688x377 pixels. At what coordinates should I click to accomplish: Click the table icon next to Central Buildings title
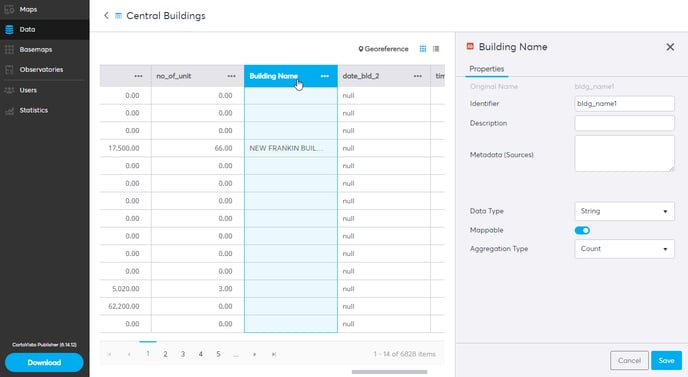(x=118, y=16)
